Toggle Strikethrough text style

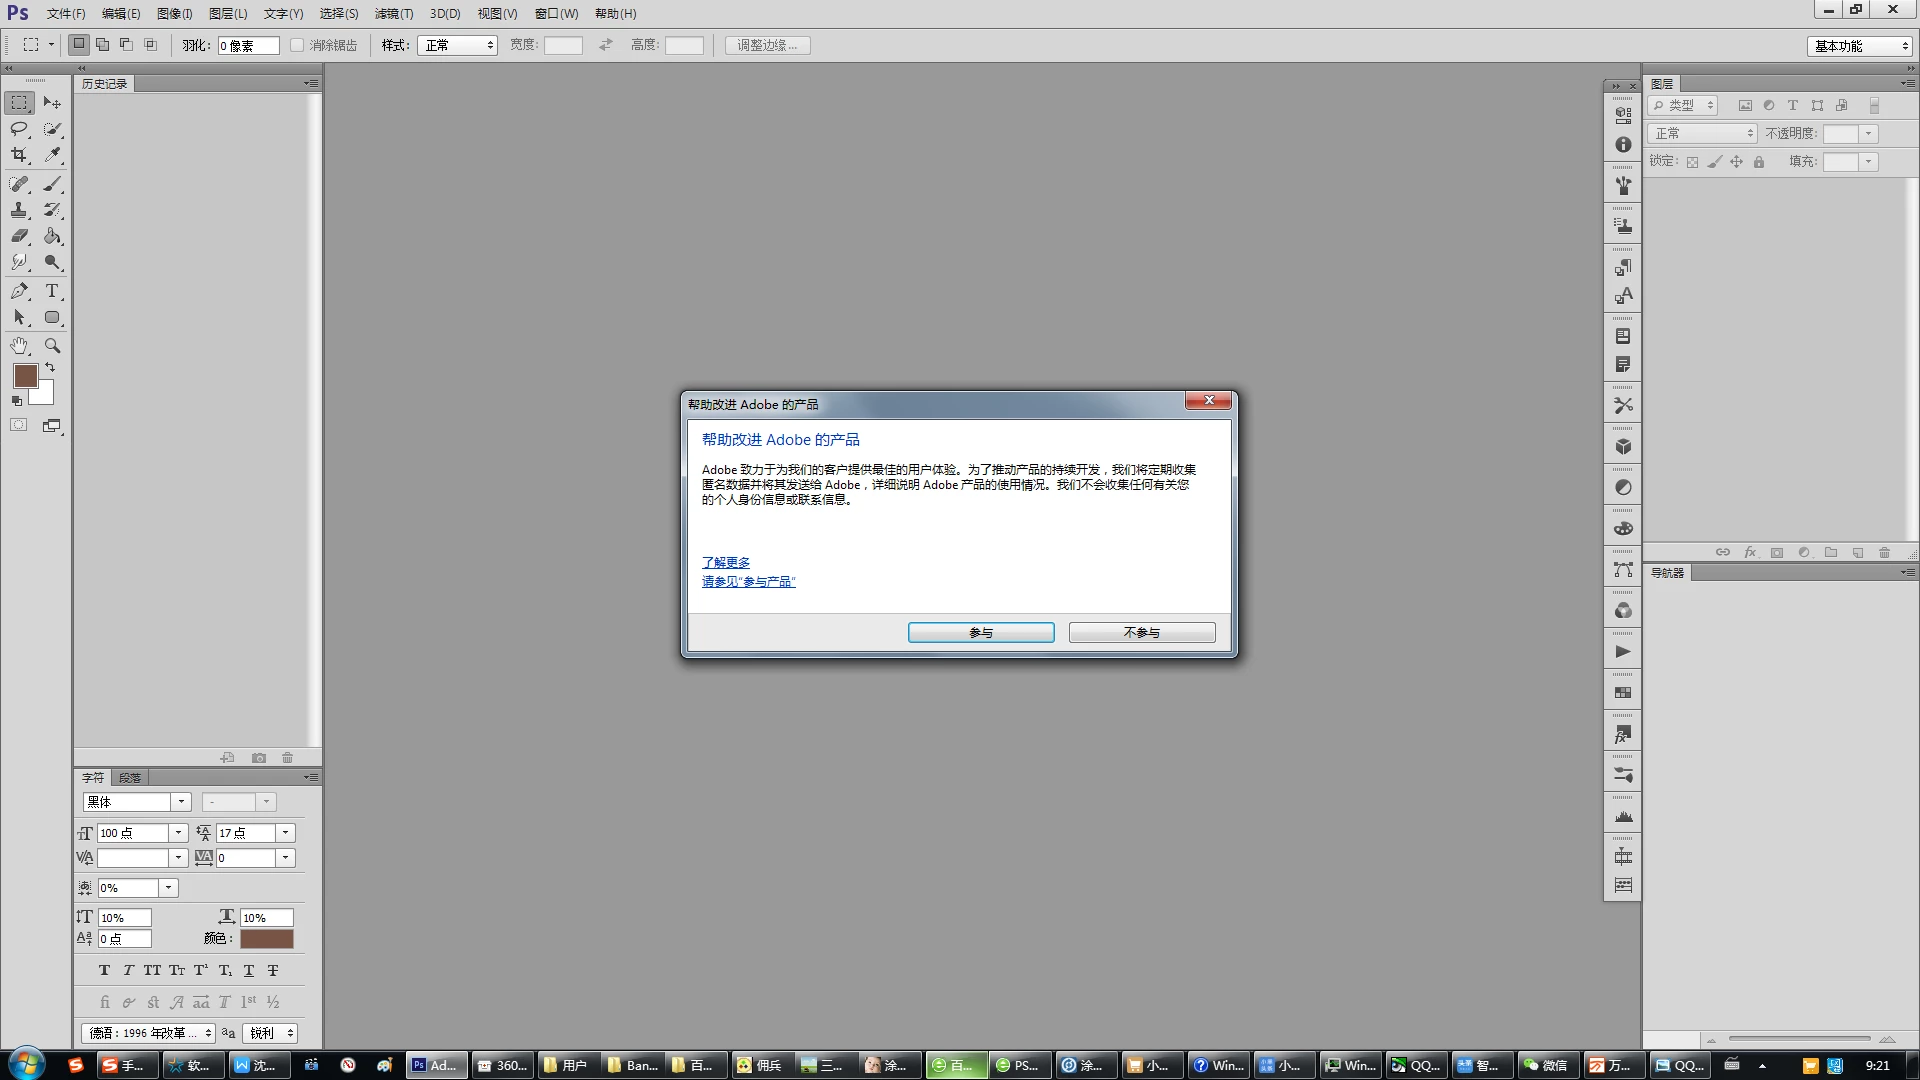(x=273, y=970)
